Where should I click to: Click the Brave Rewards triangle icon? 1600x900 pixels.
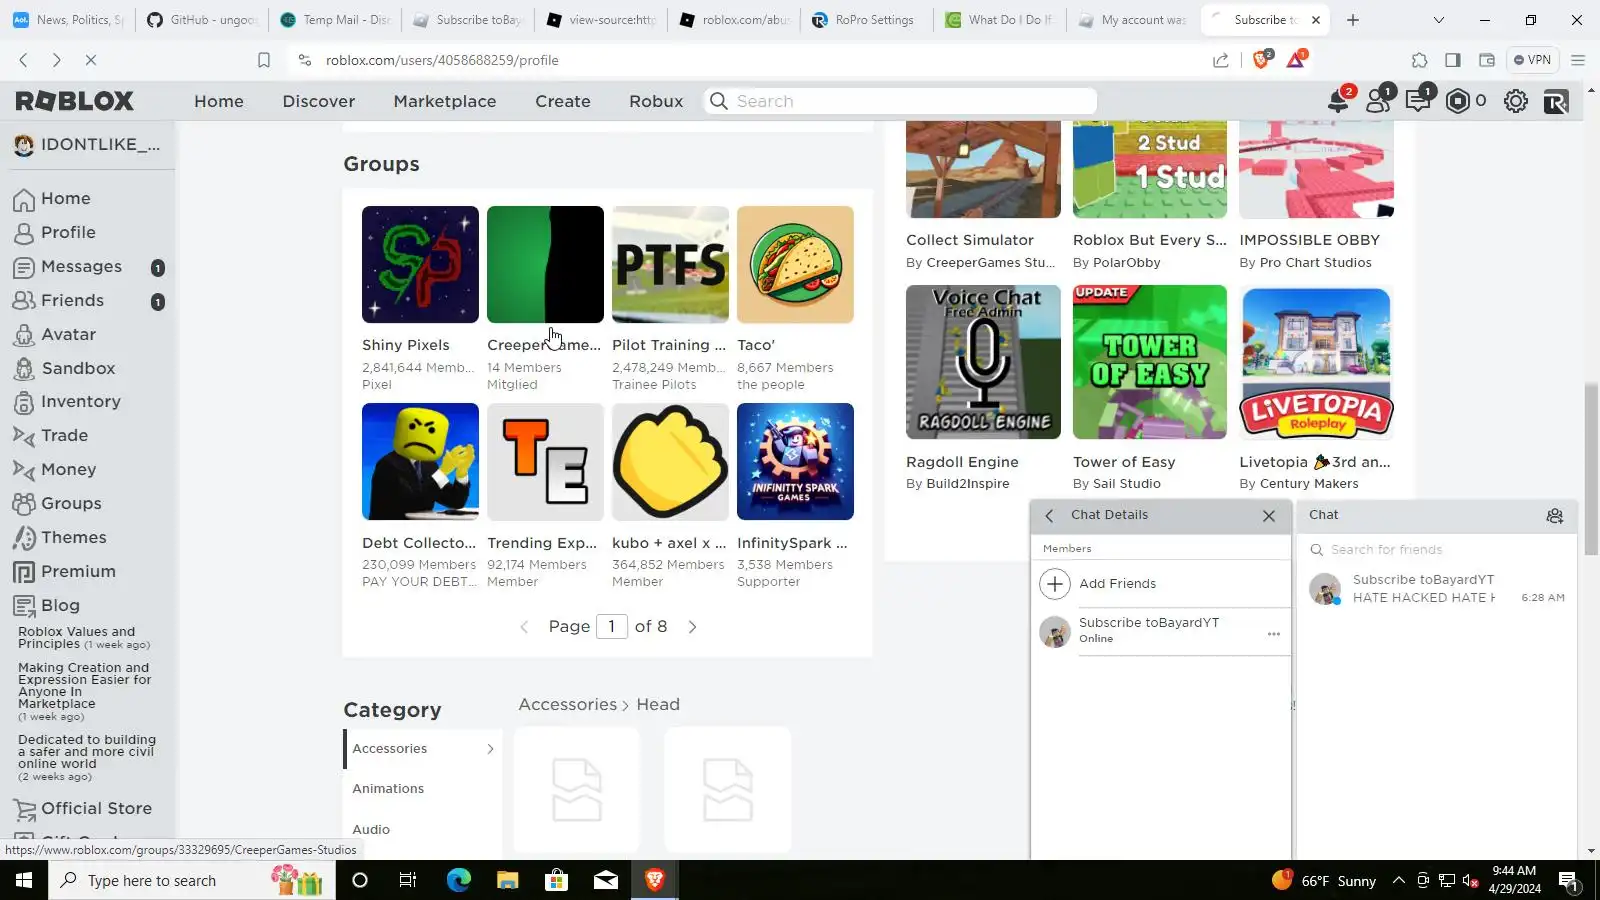[x=1296, y=60]
